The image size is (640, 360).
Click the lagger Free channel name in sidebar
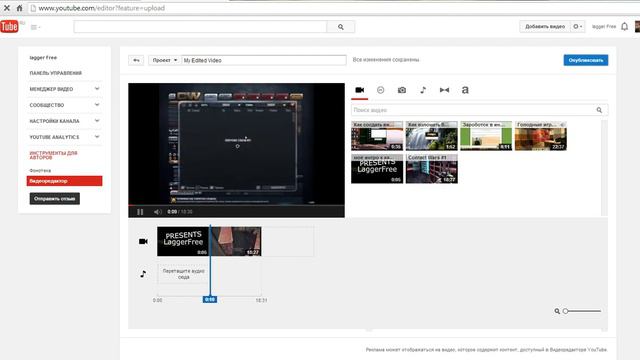coord(43,58)
